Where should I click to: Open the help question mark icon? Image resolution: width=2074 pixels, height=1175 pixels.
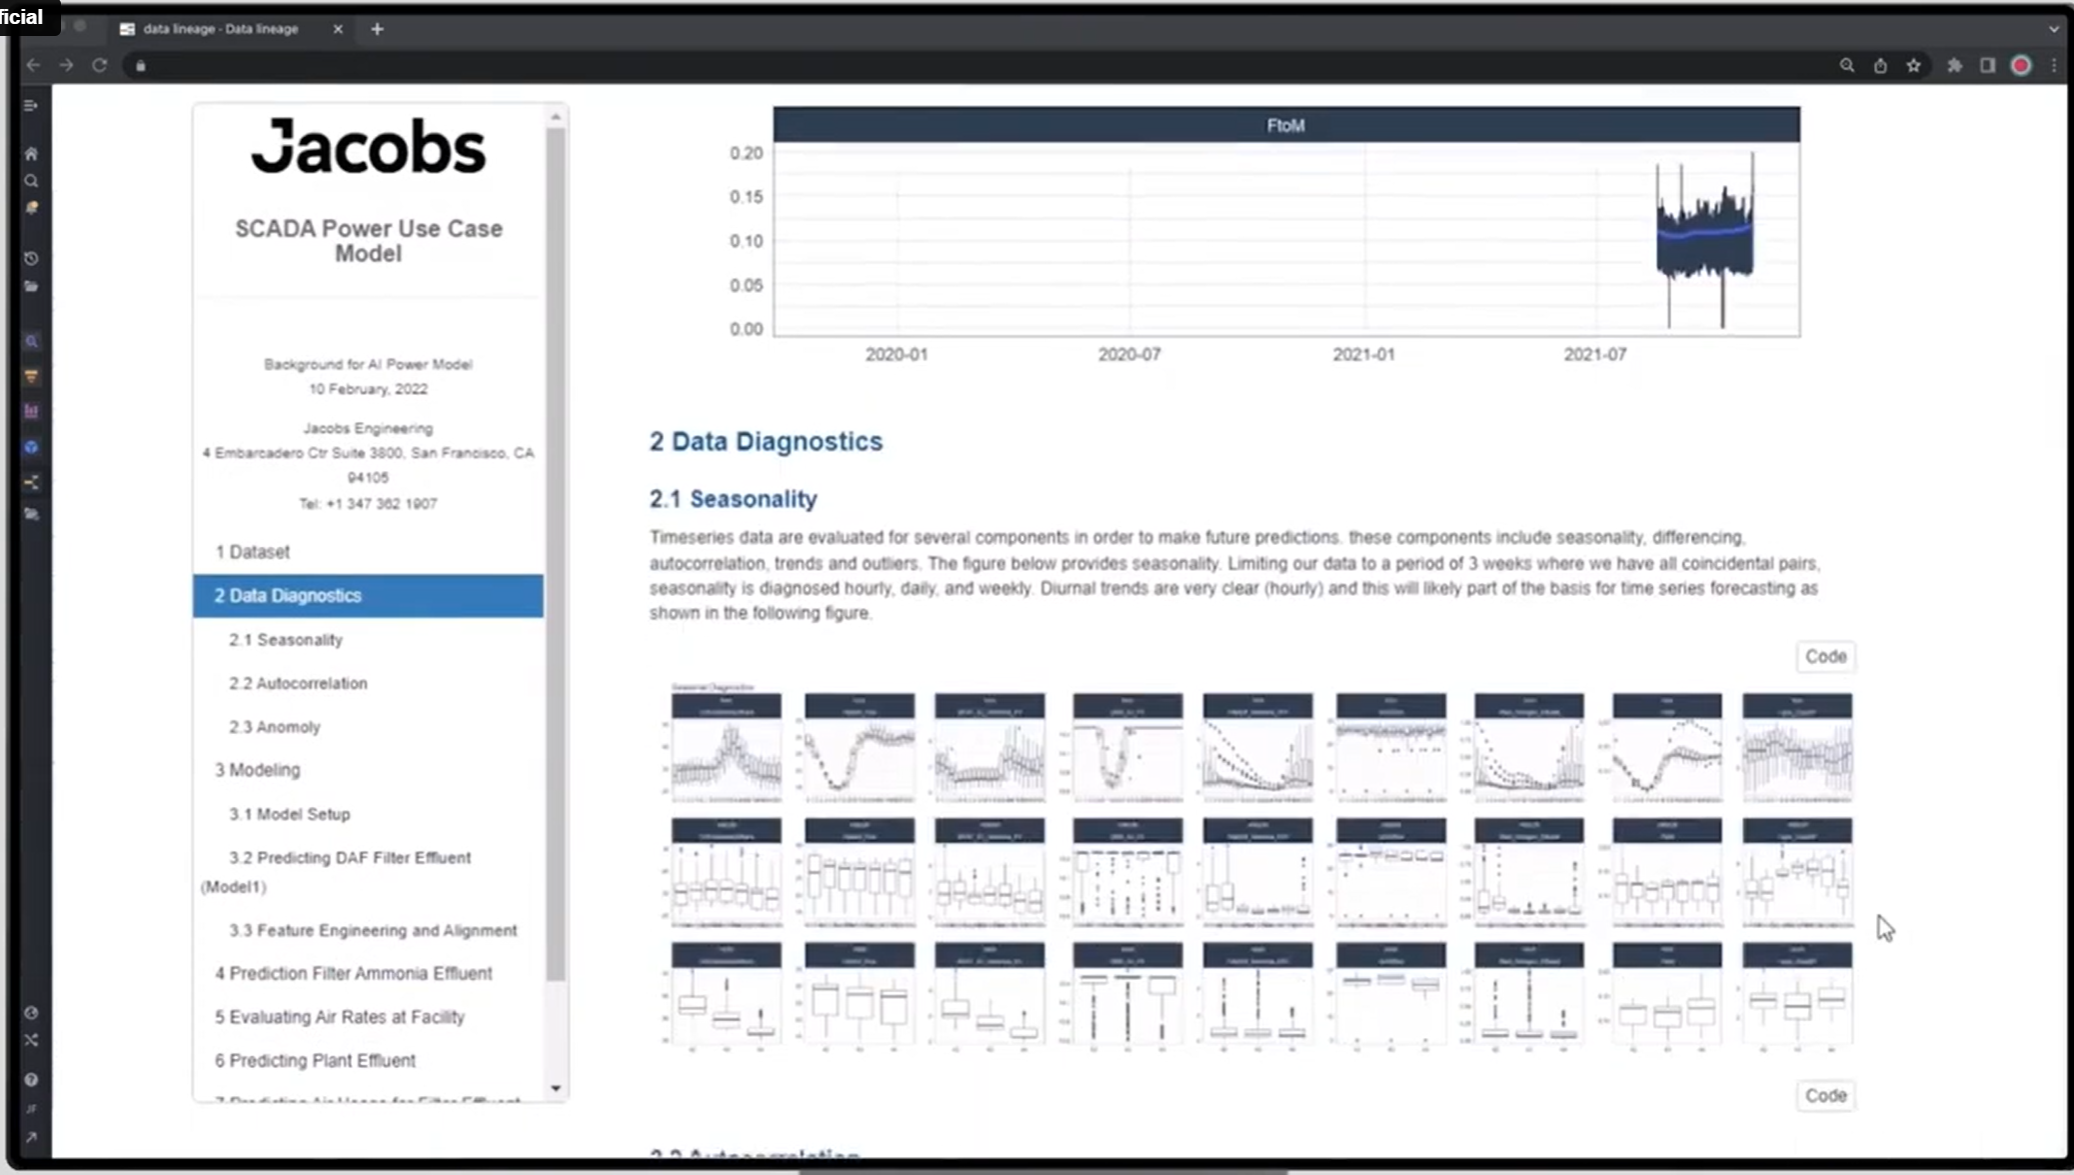click(31, 1079)
